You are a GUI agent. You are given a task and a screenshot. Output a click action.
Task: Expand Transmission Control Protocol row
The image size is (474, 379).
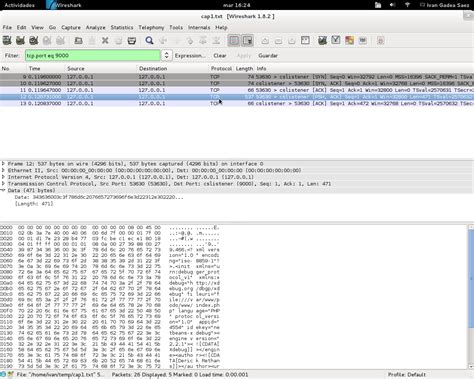pyautogui.click(x=3, y=184)
